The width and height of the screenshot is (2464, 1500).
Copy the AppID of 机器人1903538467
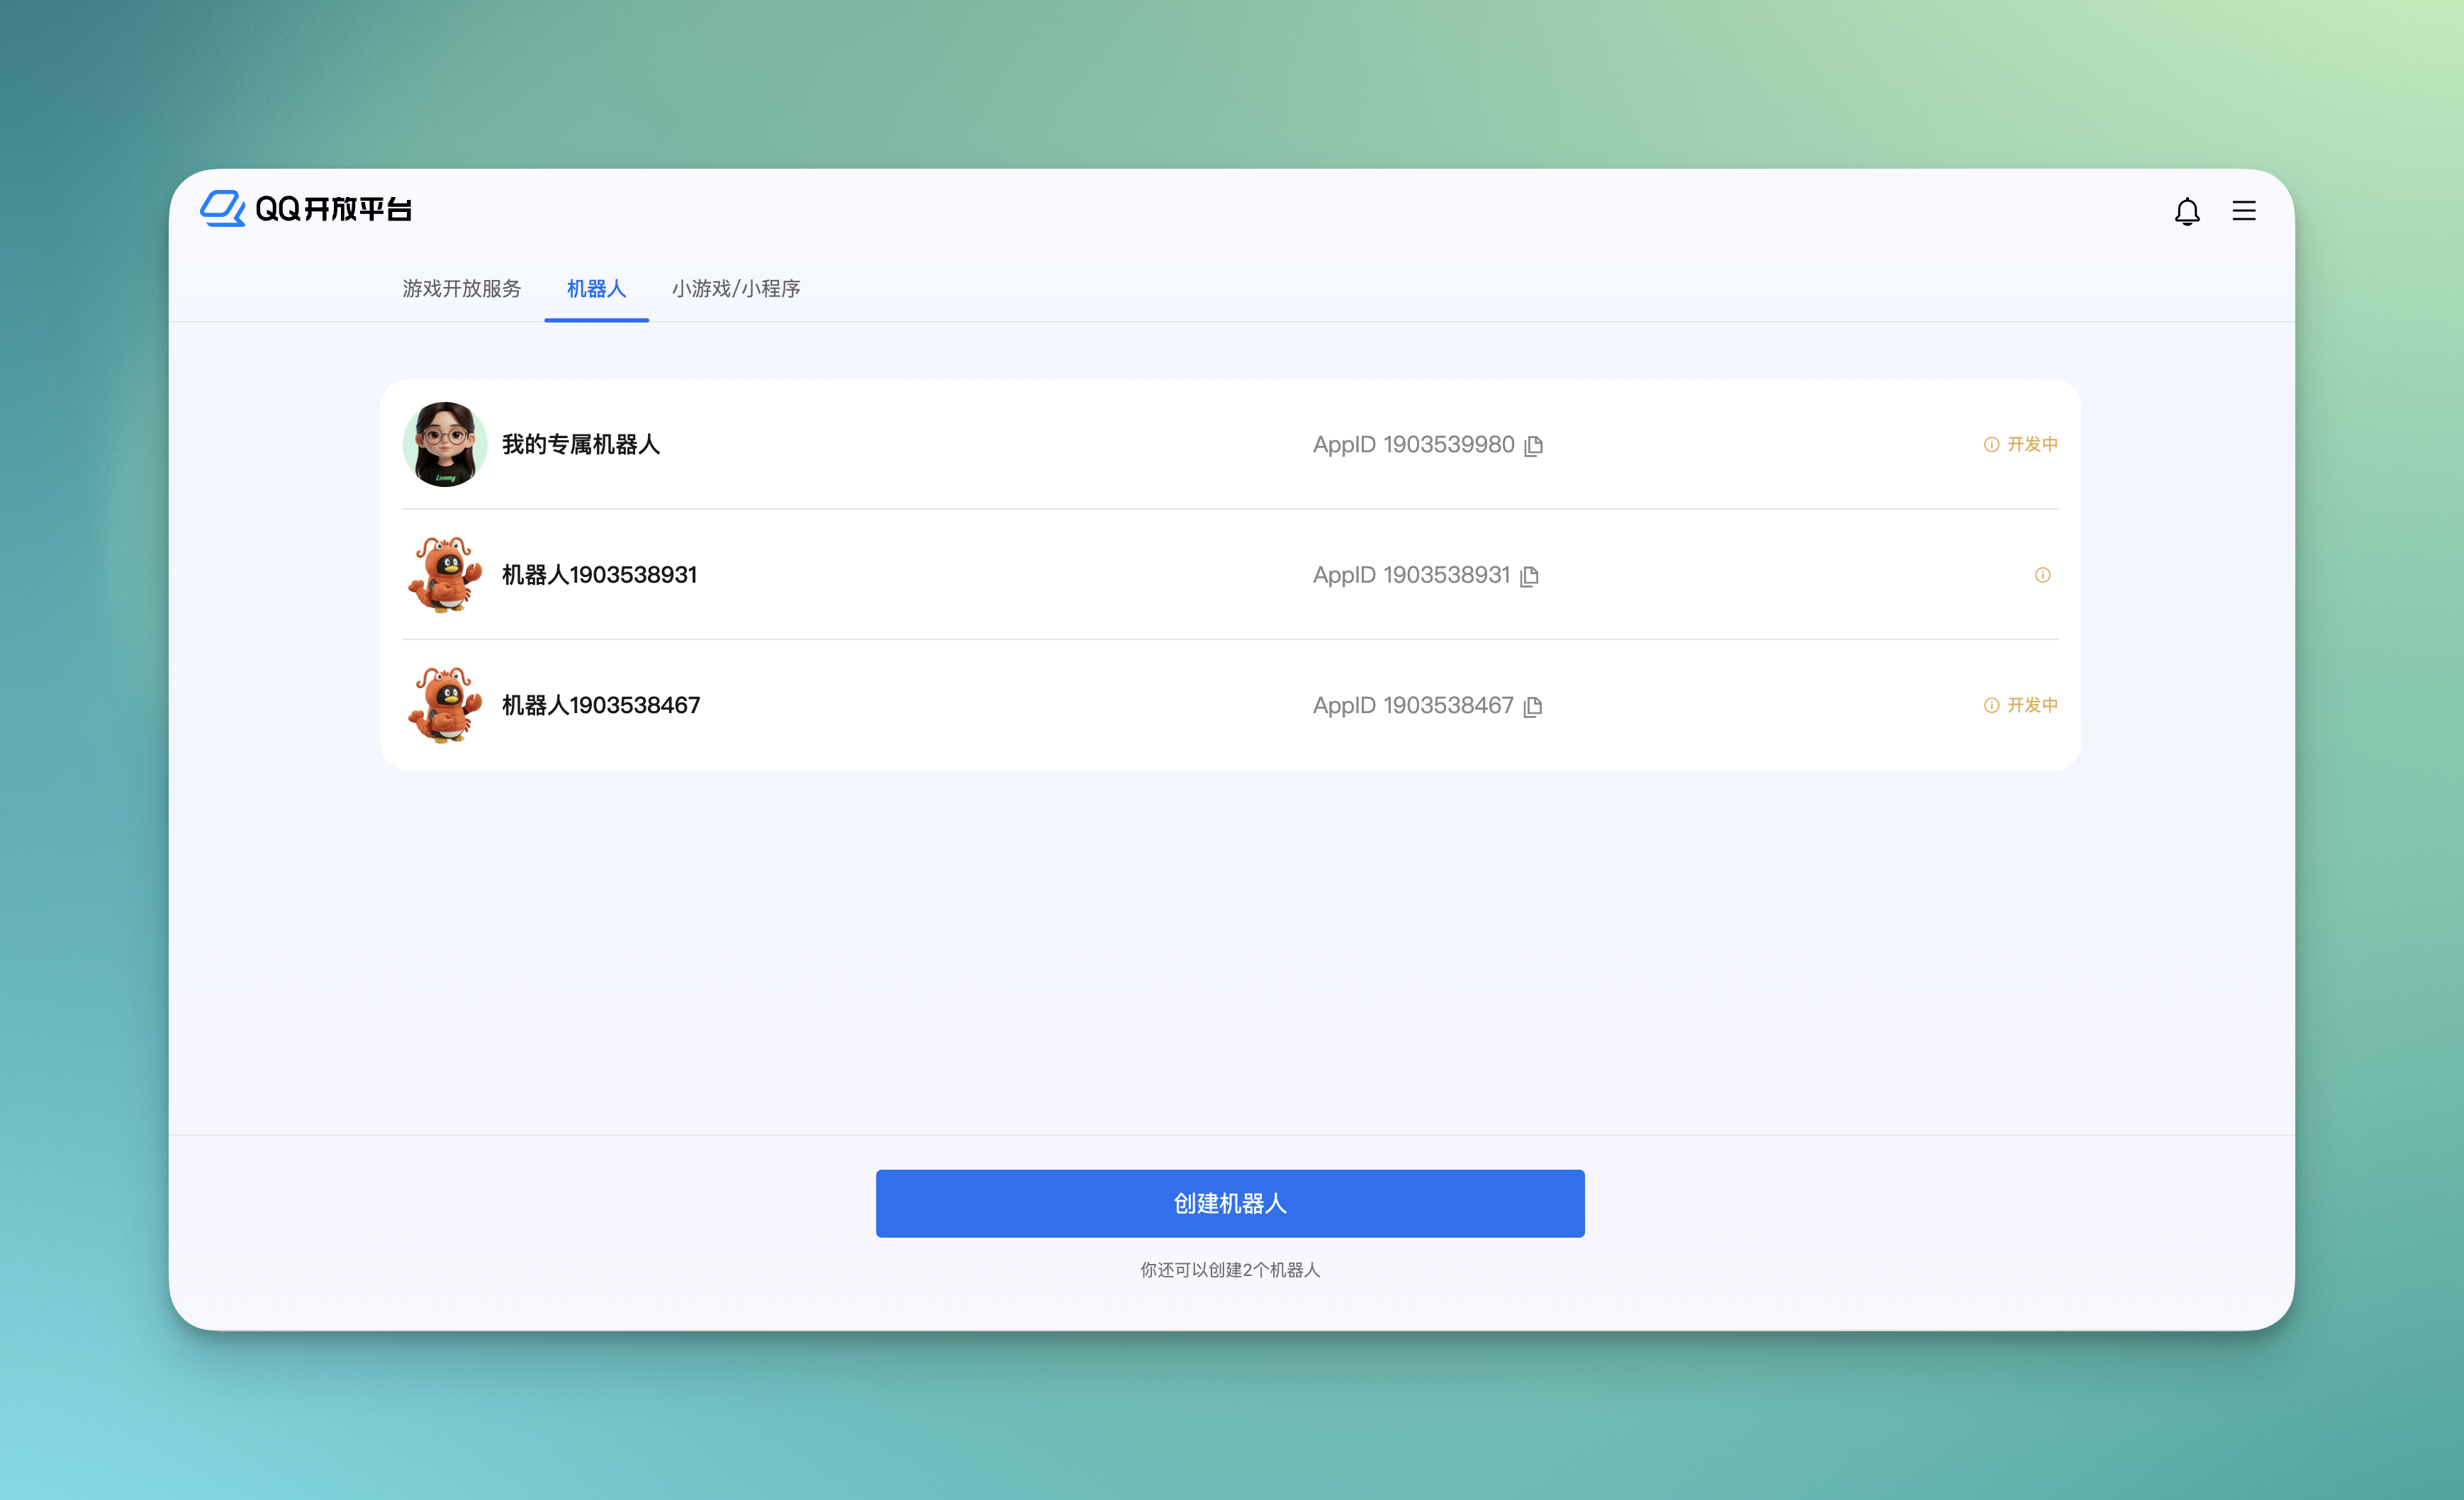coord(1533,706)
